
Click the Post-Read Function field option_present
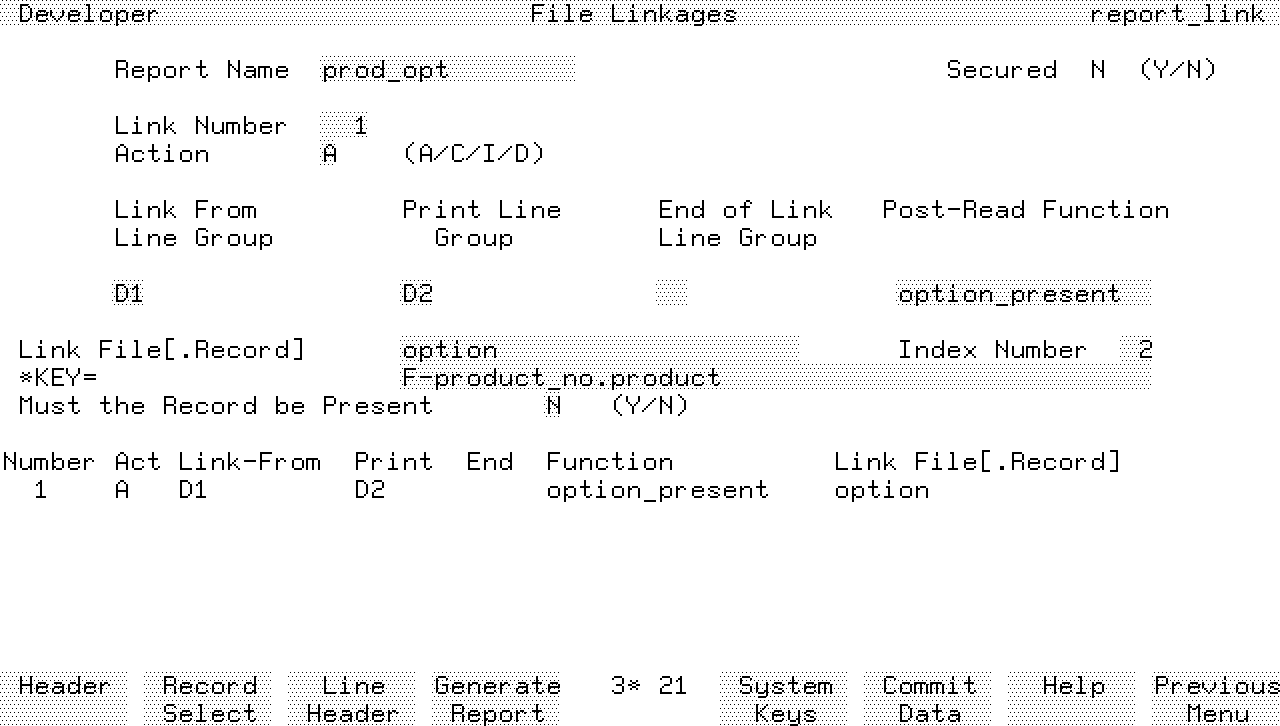pyautogui.click(x=1023, y=294)
